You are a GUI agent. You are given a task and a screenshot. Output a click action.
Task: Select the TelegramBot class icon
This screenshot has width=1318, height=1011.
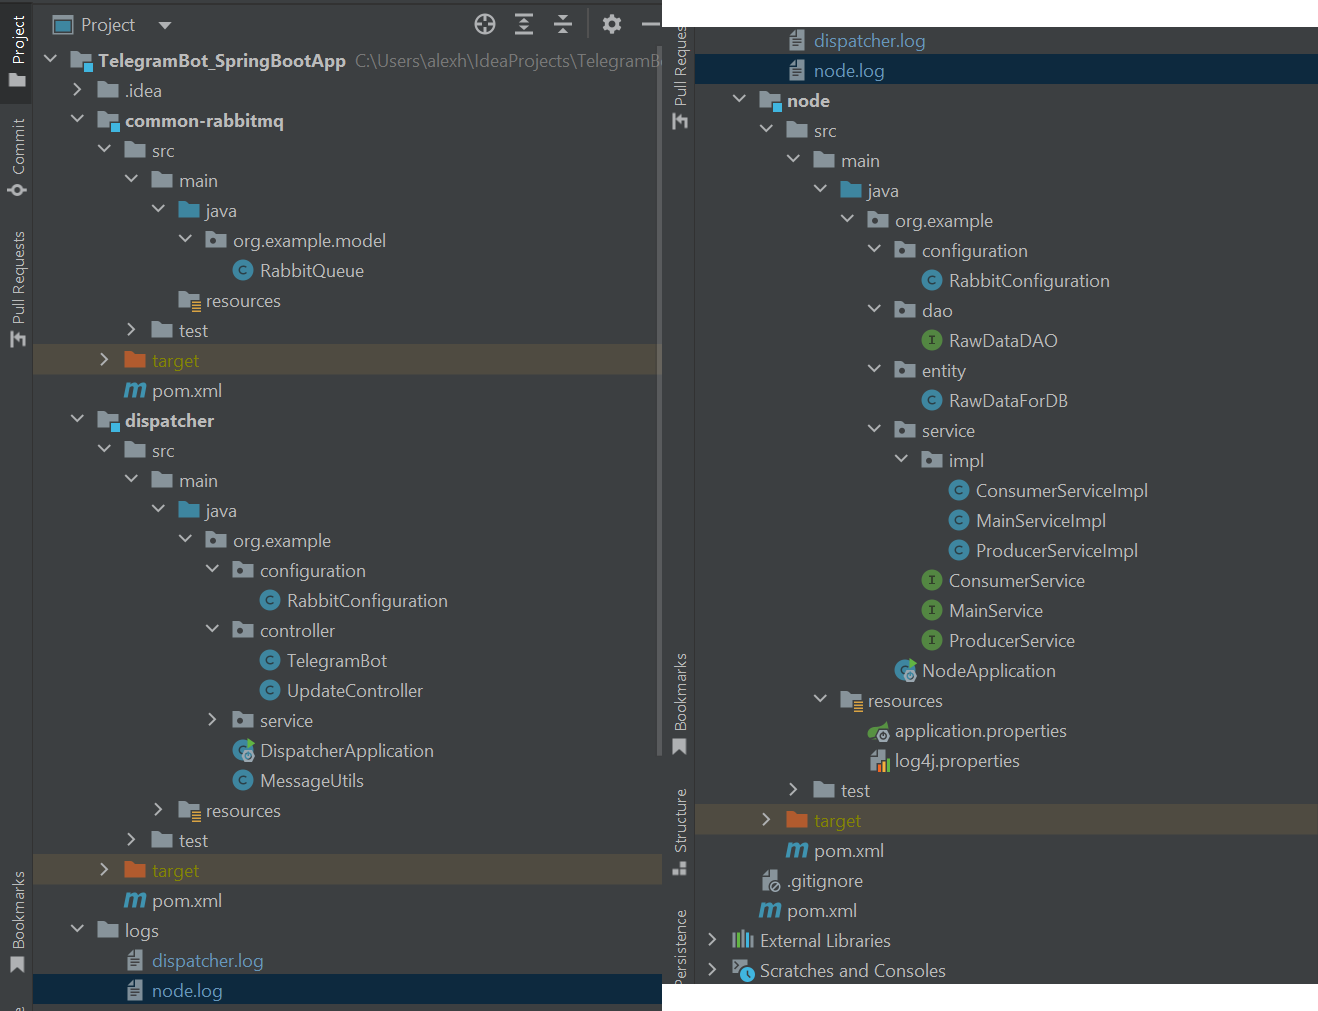tap(269, 660)
